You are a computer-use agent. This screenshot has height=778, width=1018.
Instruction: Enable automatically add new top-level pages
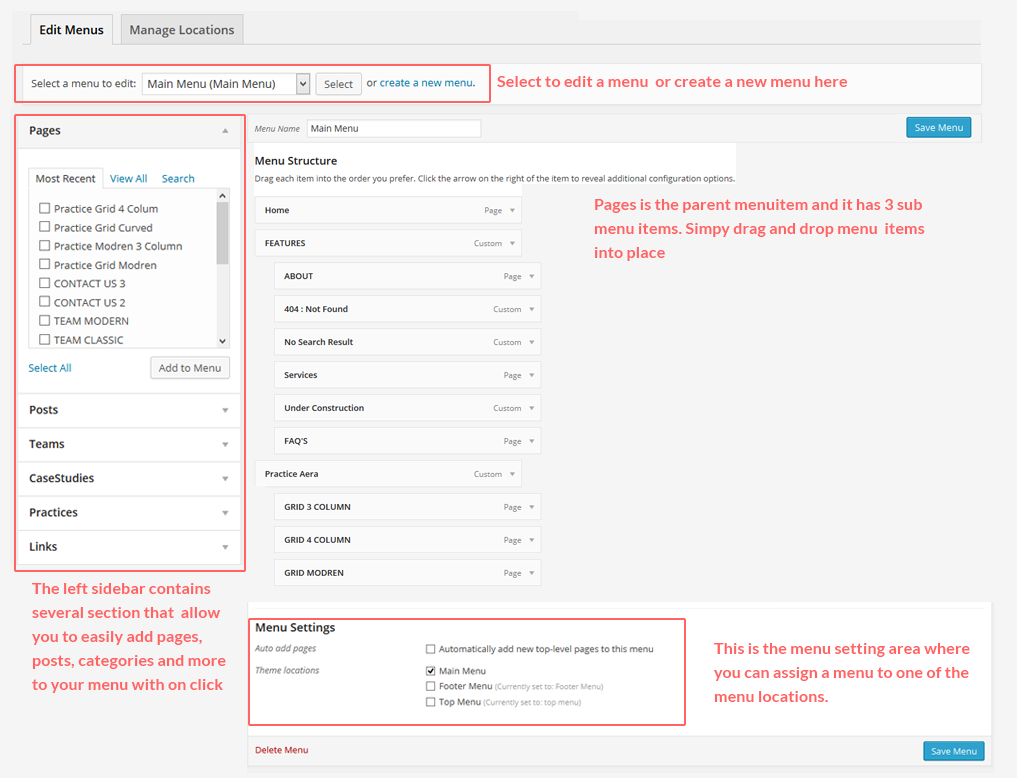[431, 649]
